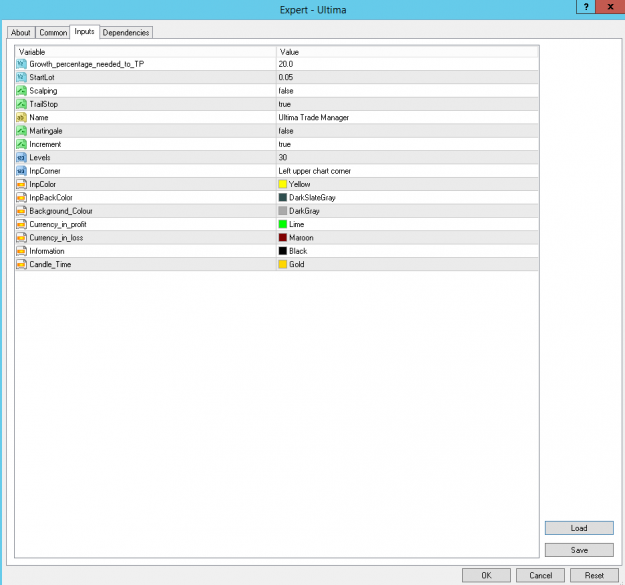Click the enum icon beside InpCorner

(21, 171)
